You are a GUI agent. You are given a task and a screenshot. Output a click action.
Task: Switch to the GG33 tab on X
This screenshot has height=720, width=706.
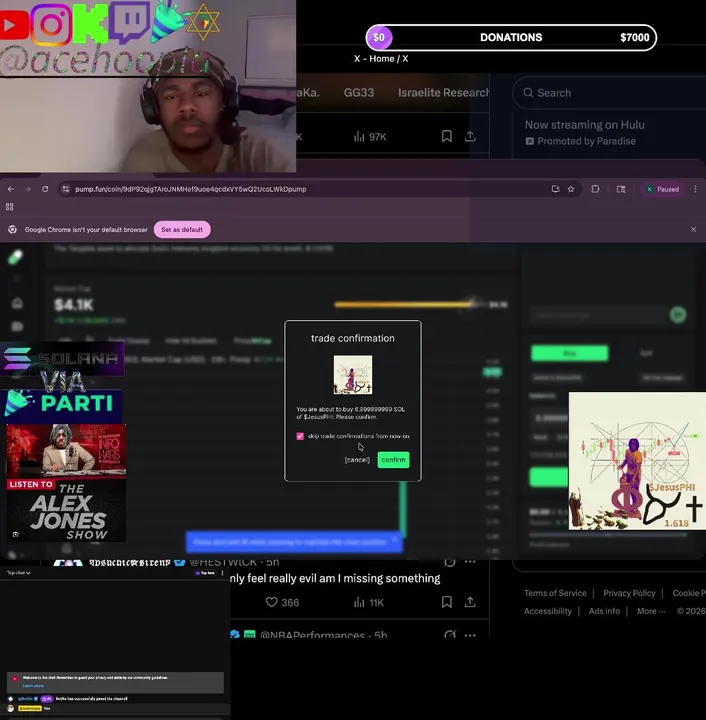(359, 93)
